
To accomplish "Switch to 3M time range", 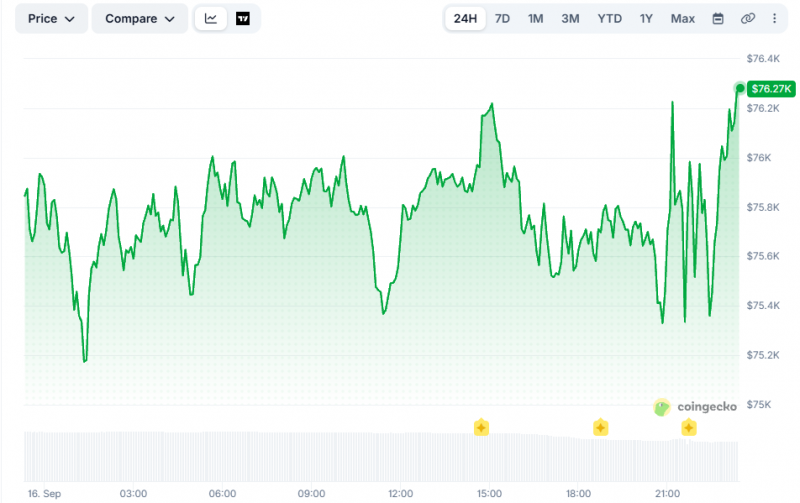I will 570,19.
